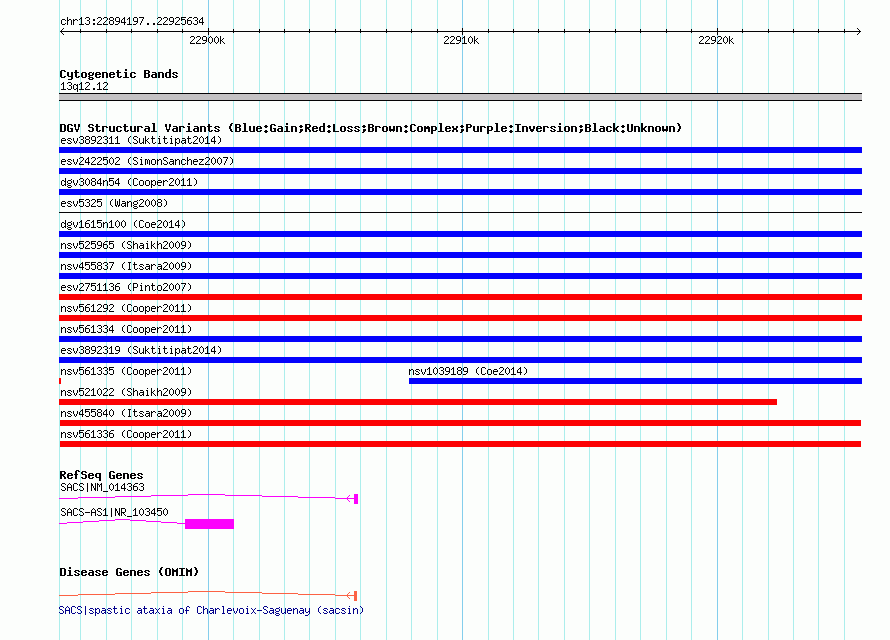Select the SACS-AS1 magenta exon block
The width and height of the screenshot is (890, 640).
(209, 524)
